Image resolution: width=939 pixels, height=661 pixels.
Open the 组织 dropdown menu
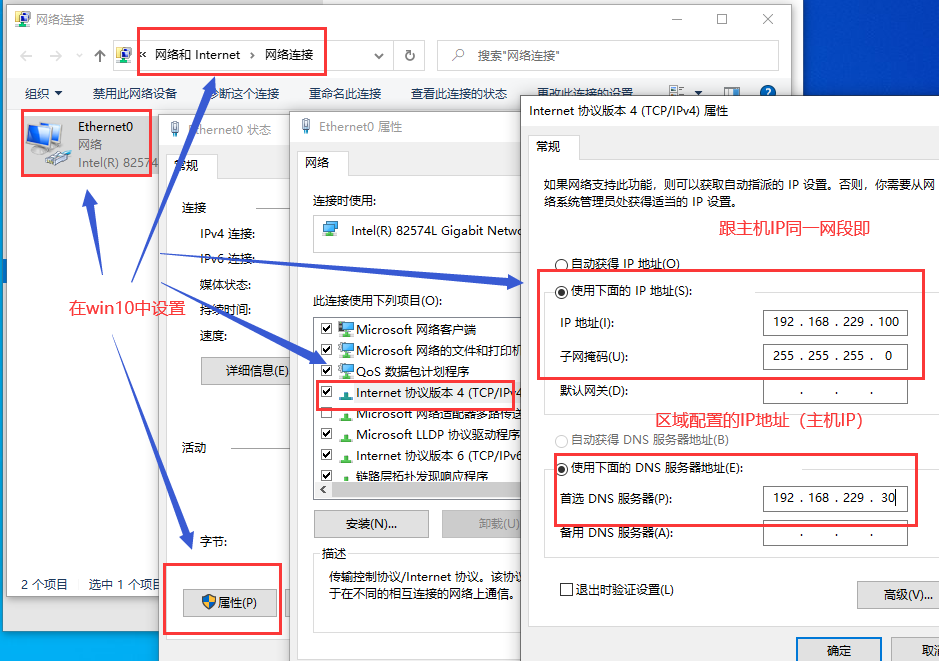click(x=43, y=93)
